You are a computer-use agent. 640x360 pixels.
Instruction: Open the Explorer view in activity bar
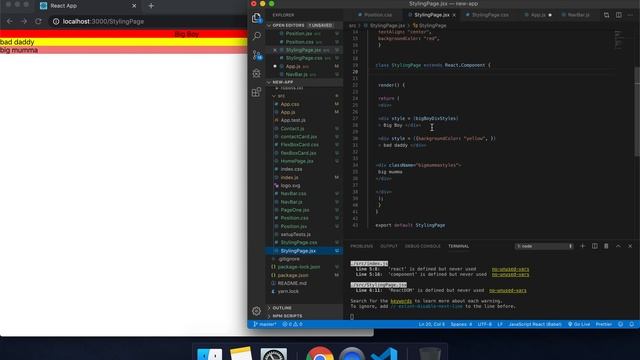[256, 18]
